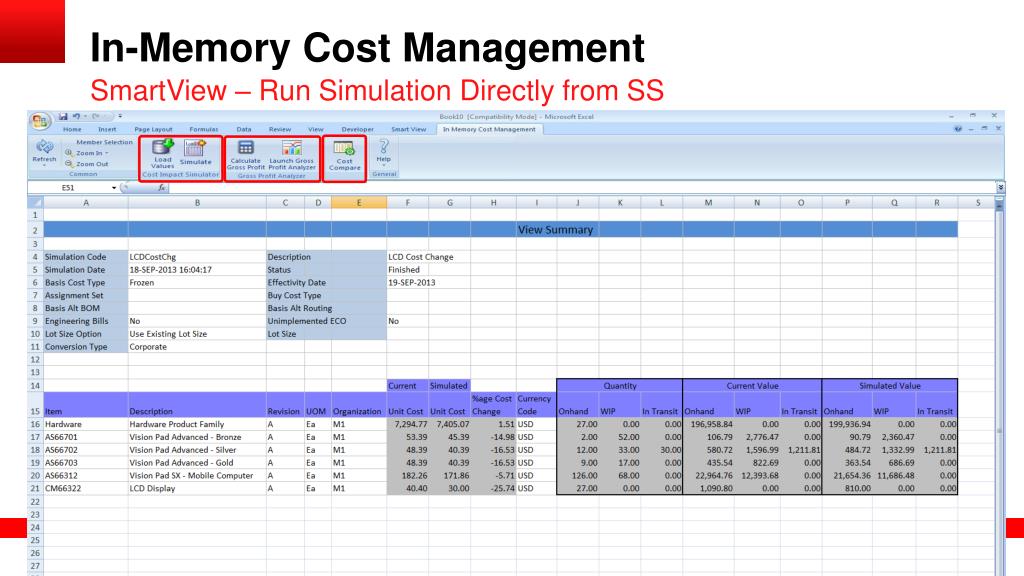Viewport: 1024px width, 576px height.
Task: Click the Vision Pad SX - Mobile Computer cell
Action: coord(197,475)
